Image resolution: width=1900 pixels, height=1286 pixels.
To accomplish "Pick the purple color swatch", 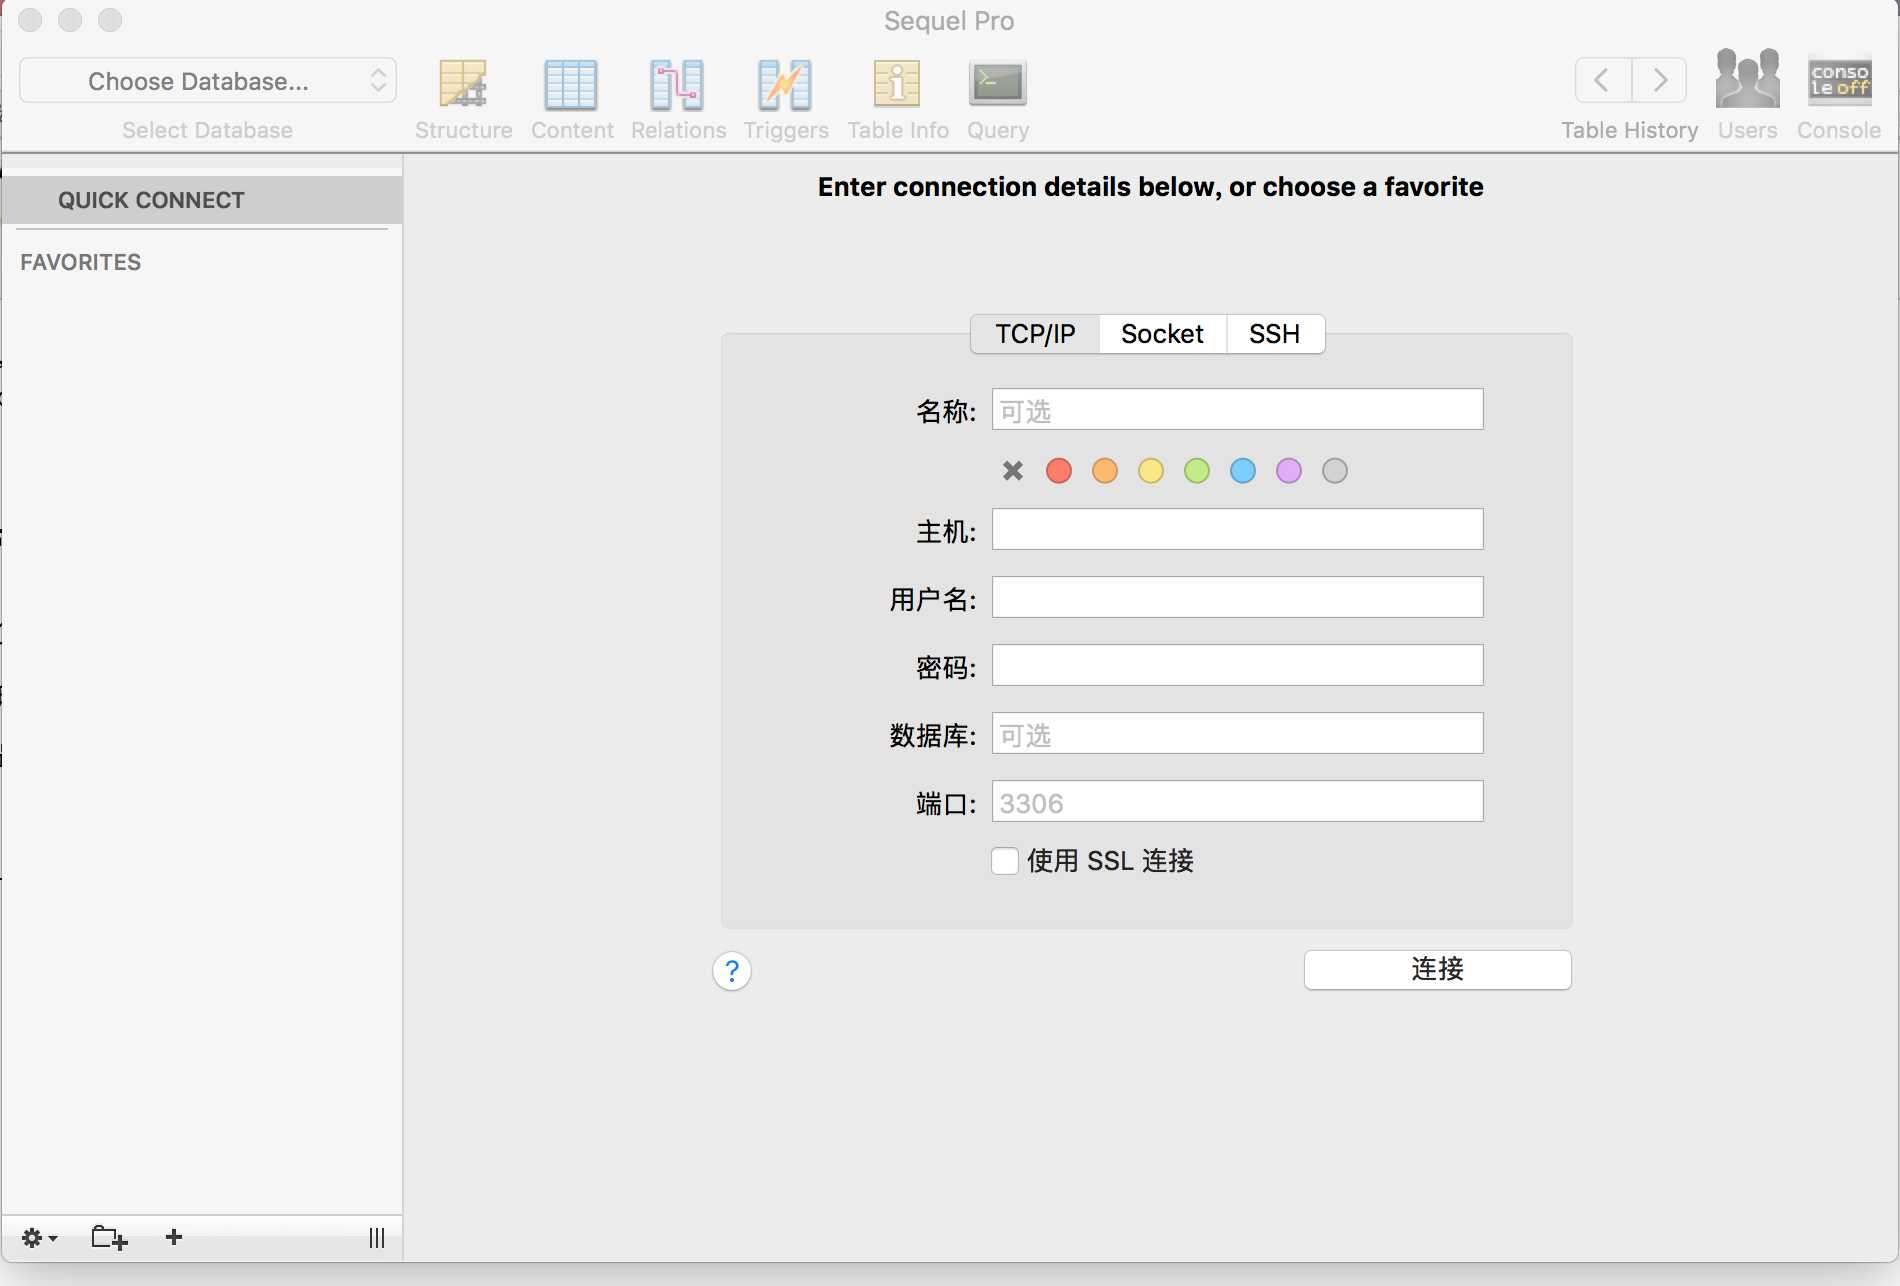I will 1289,470.
